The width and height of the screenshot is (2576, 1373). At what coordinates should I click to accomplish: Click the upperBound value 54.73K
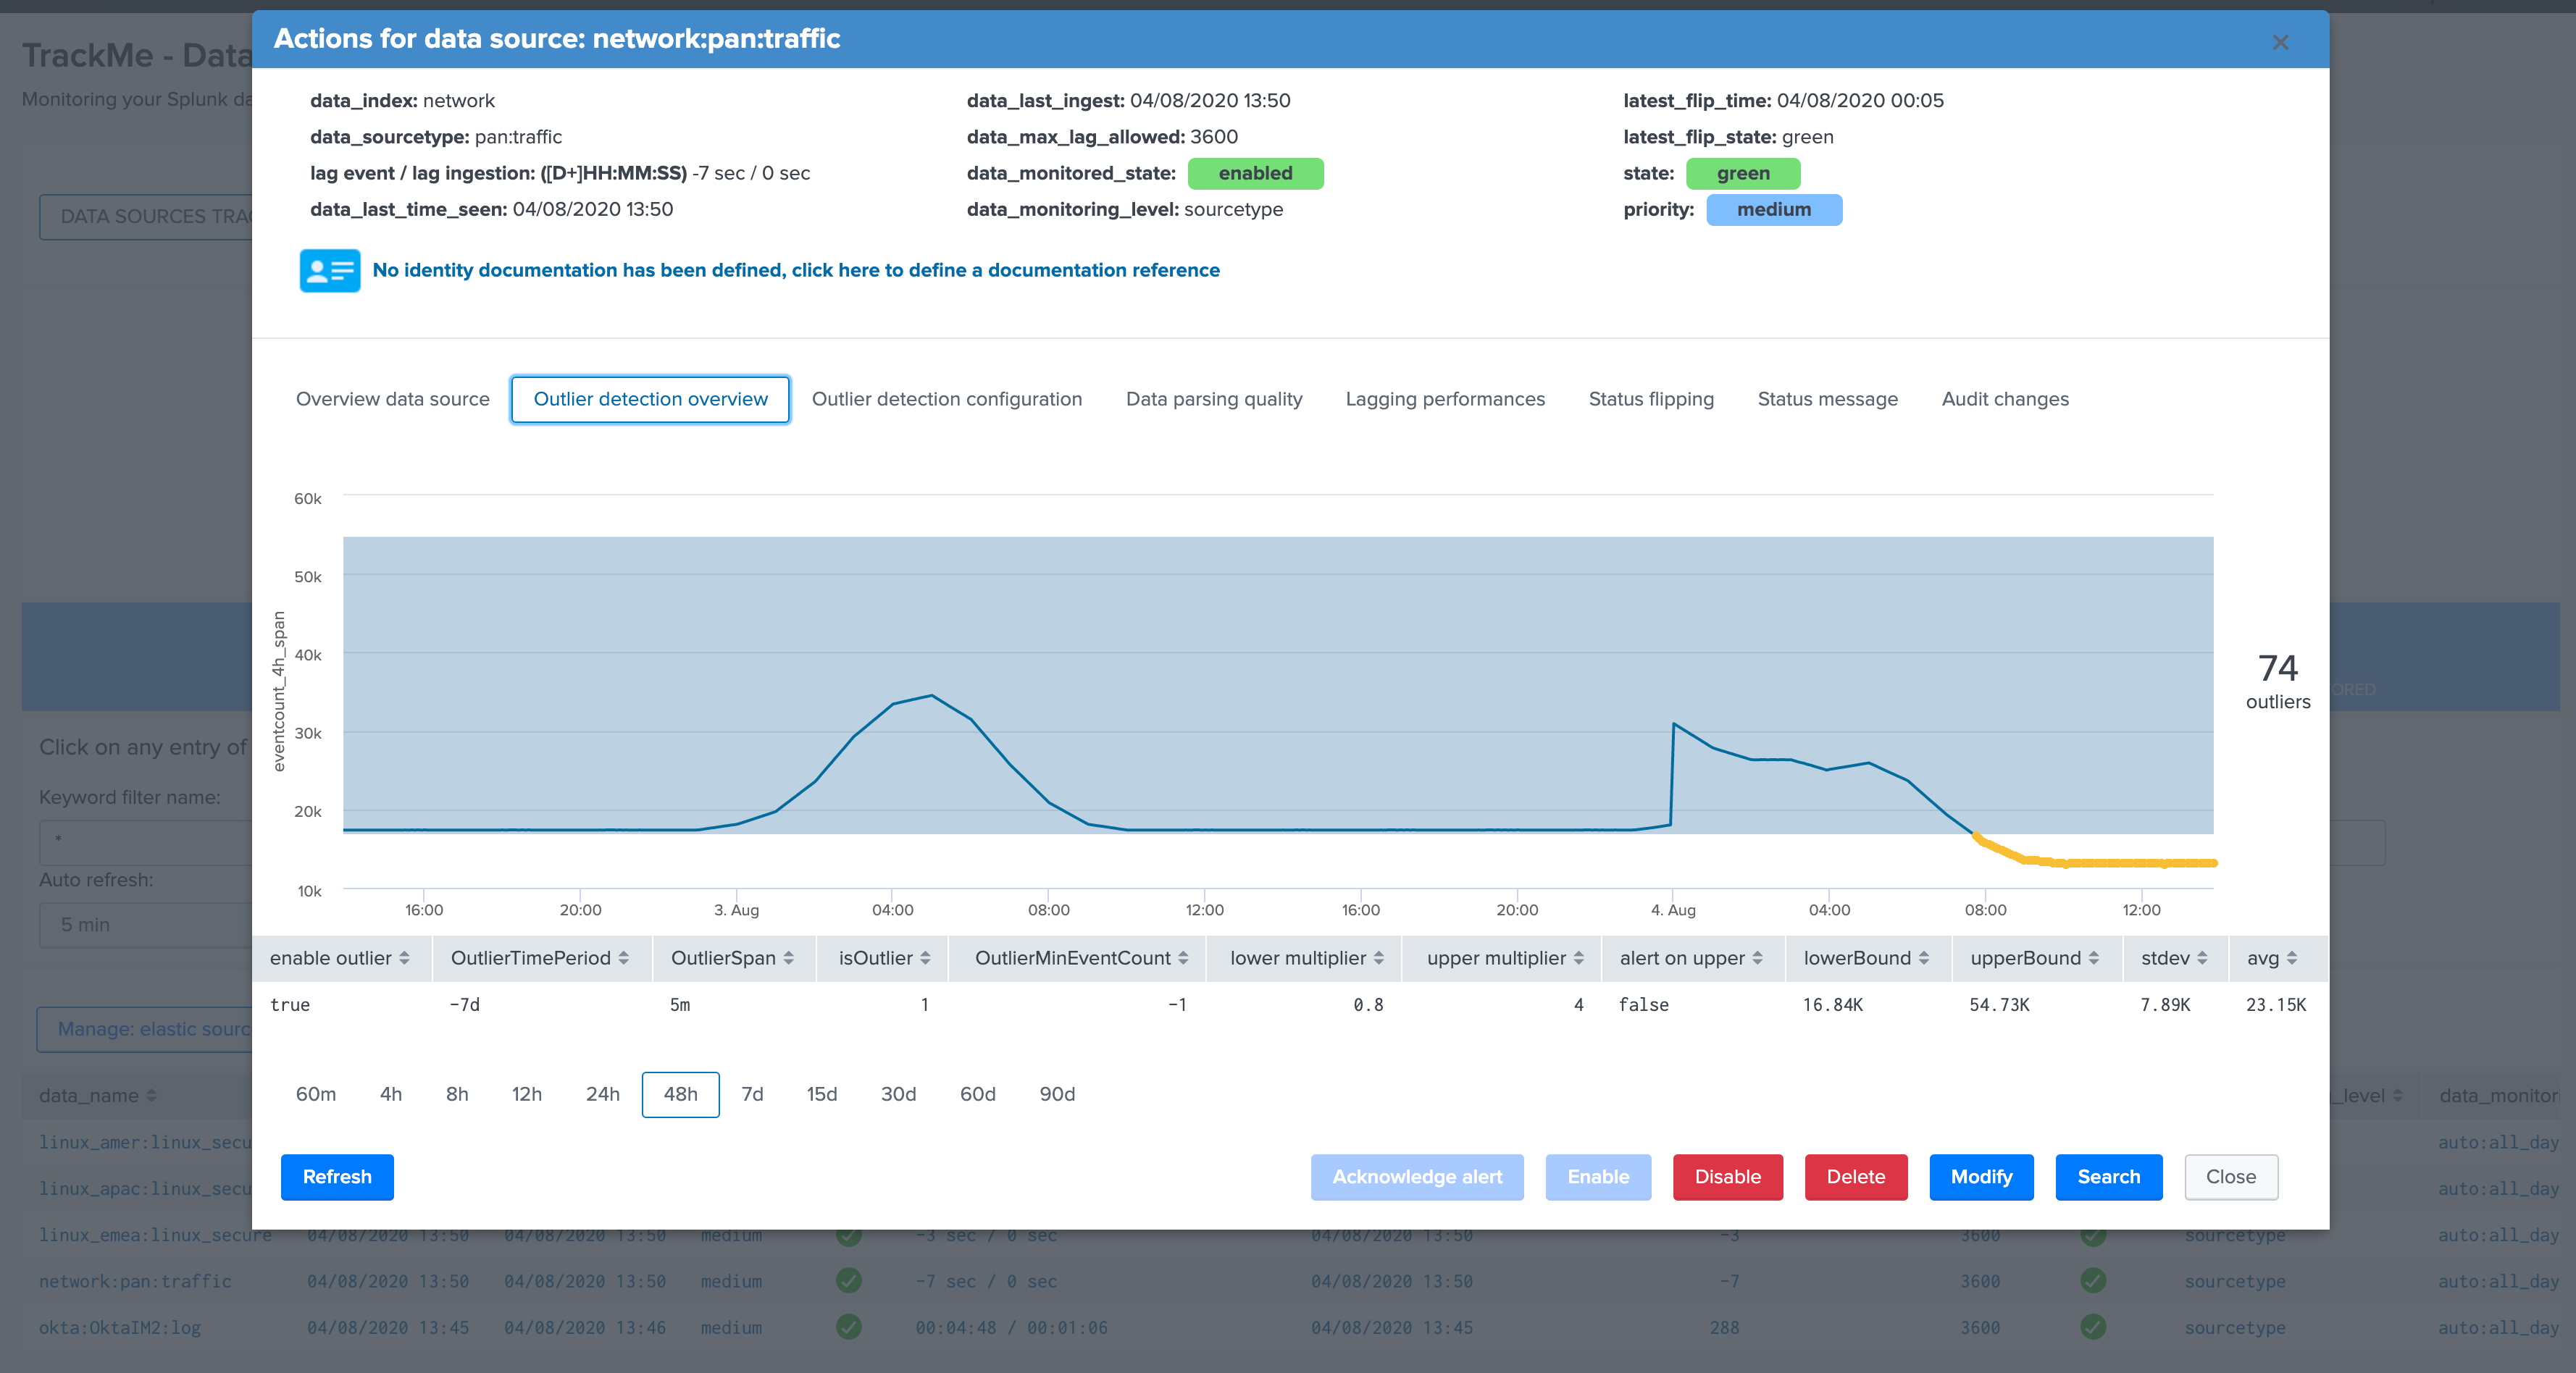point(1999,1005)
